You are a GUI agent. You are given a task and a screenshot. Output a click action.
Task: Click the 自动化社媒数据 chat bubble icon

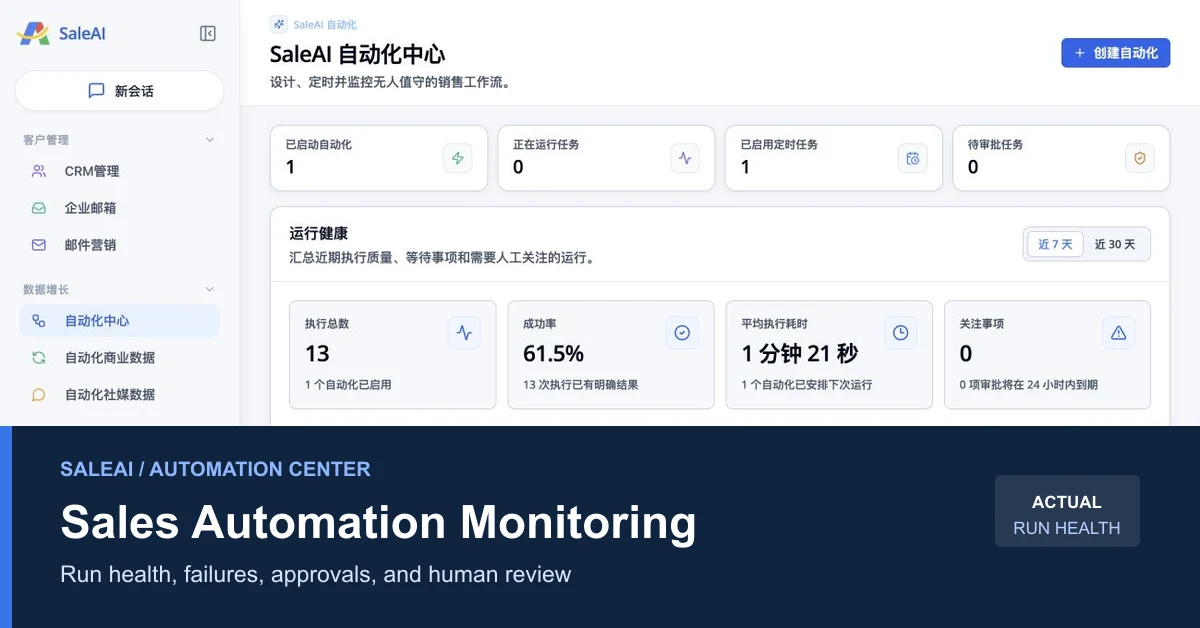[x=39, y=395]
